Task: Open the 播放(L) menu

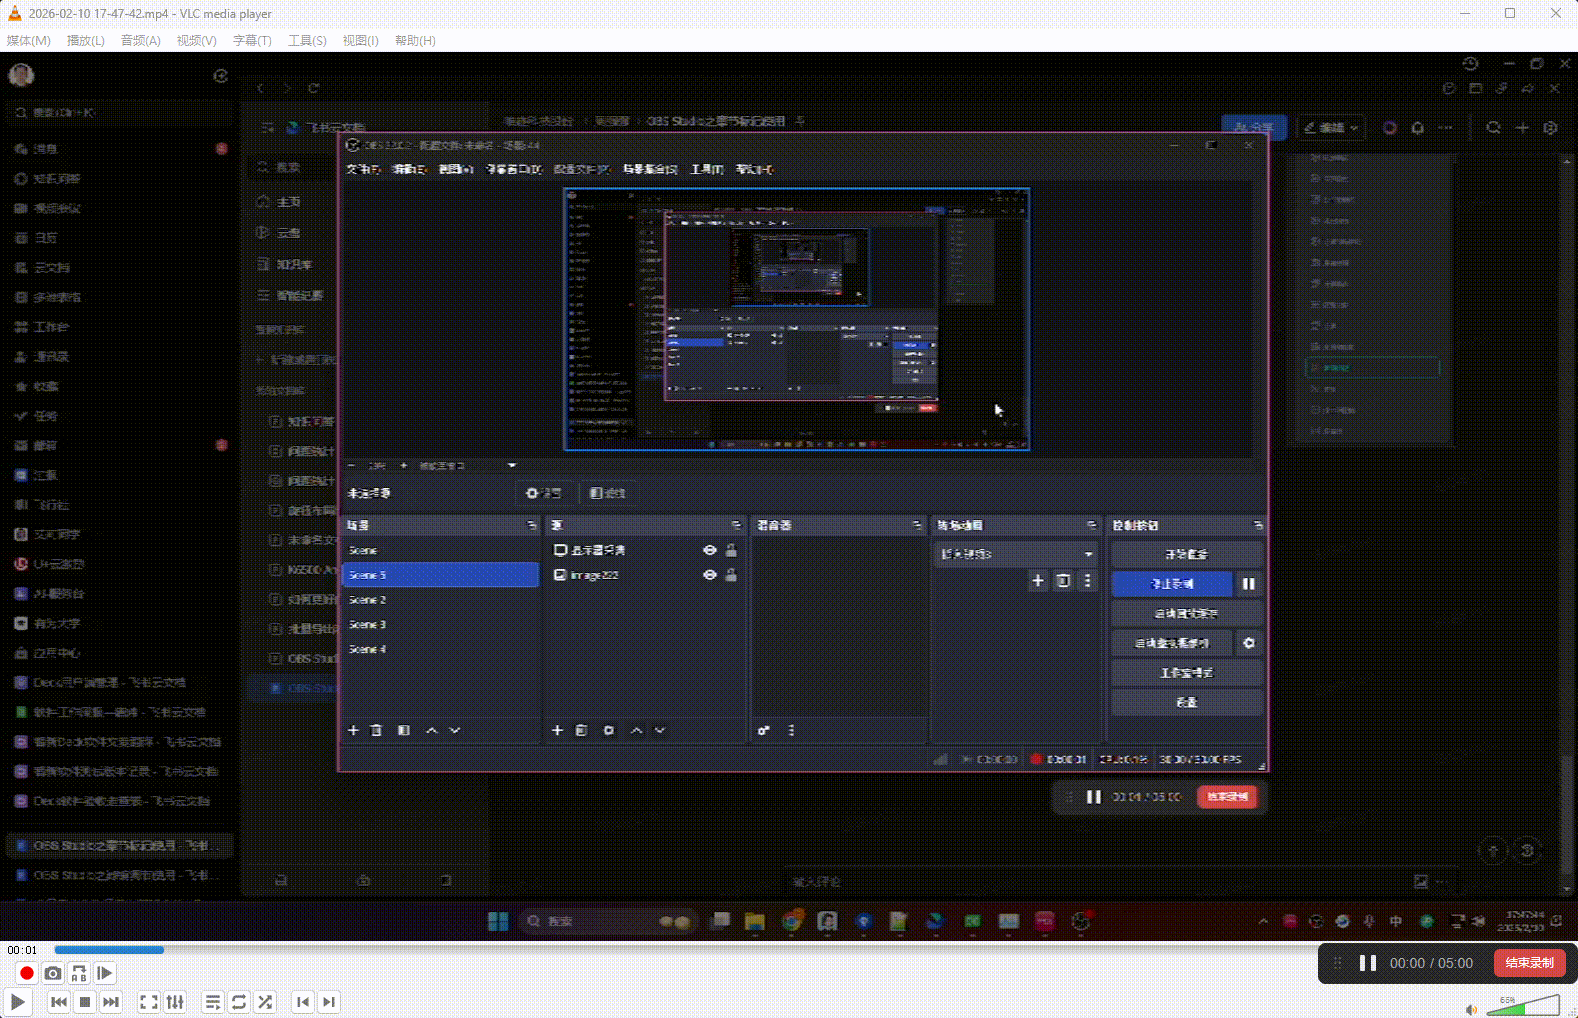Action: click(85, 41)
